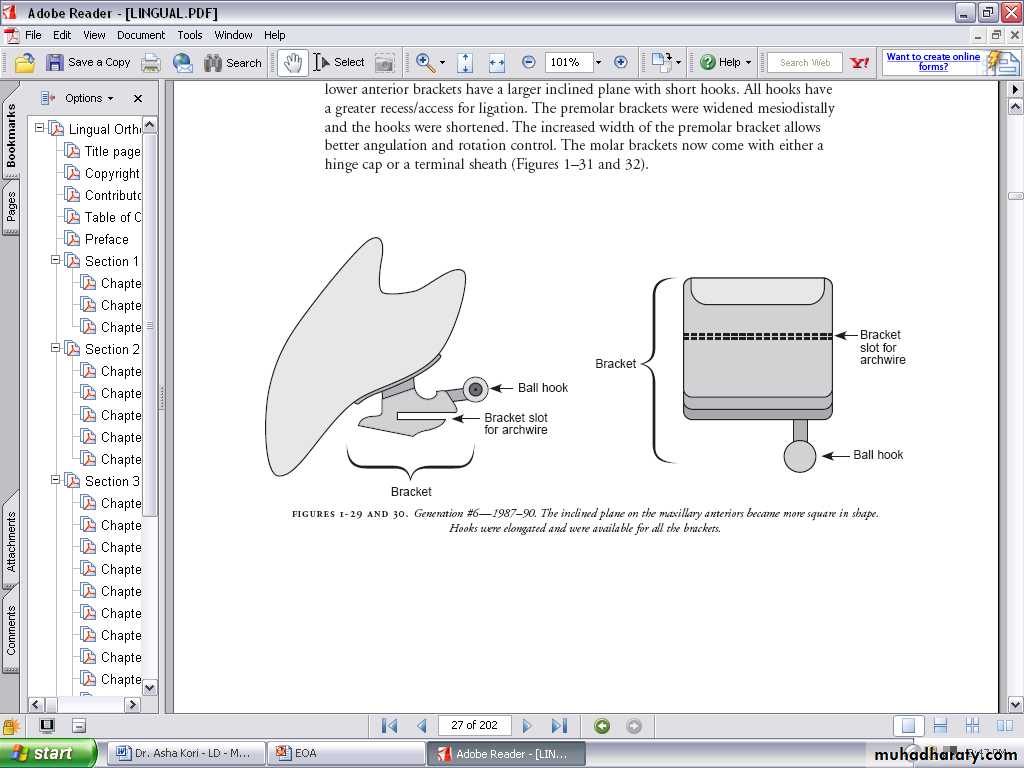Click the Snapshot camera tool
This screenshot has width=1024, height=768.
tap(385, 63)
